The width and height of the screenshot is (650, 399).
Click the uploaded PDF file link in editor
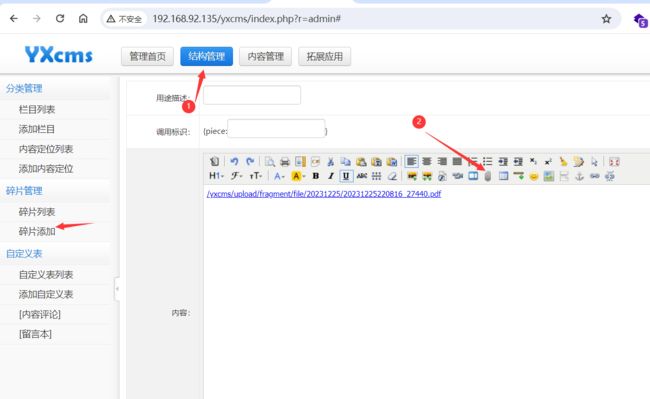coord(324,194)
